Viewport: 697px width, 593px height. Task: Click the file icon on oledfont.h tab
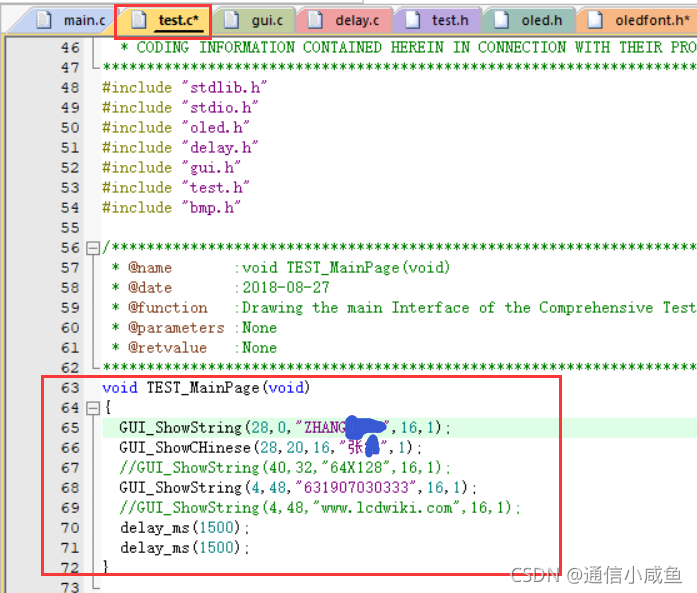pos(595,20)
